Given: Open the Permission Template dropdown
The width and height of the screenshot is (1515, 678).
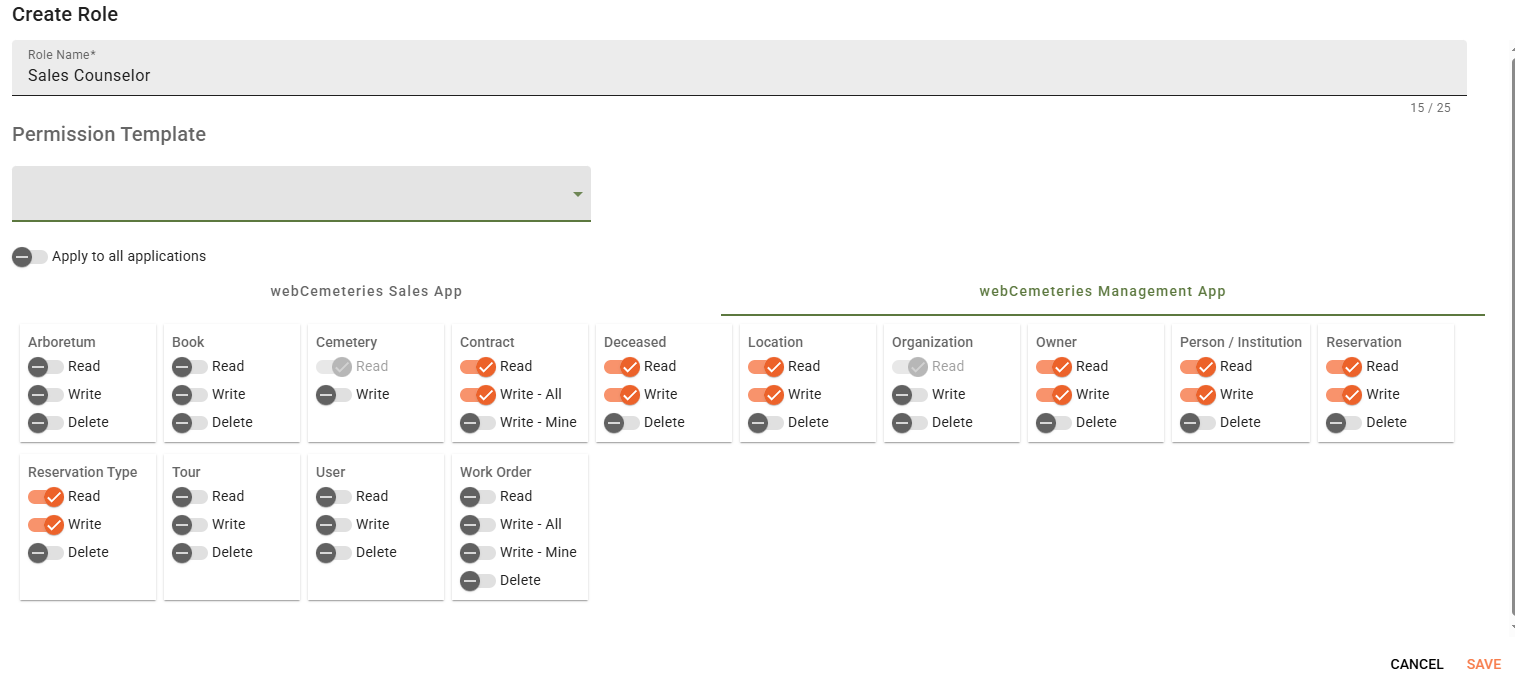Looking at the screenshot, I should click(300, 194).
